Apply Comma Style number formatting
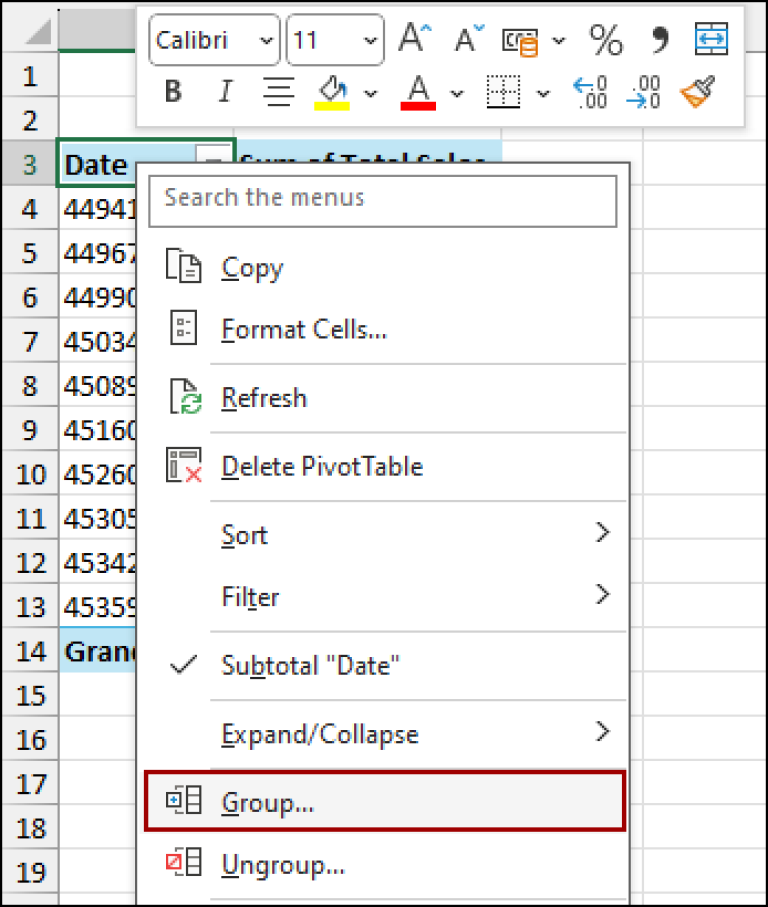This screenshot has width=768, height=907. [657, 40]
